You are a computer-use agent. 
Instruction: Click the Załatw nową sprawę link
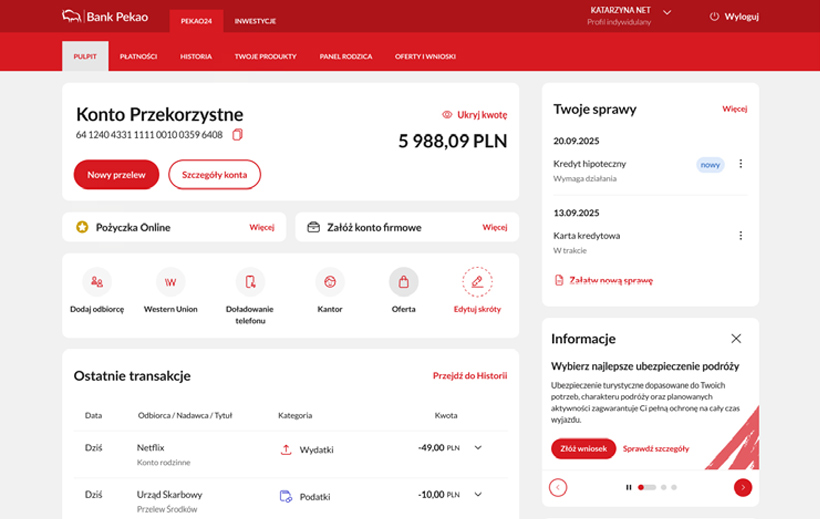point(611,280)
